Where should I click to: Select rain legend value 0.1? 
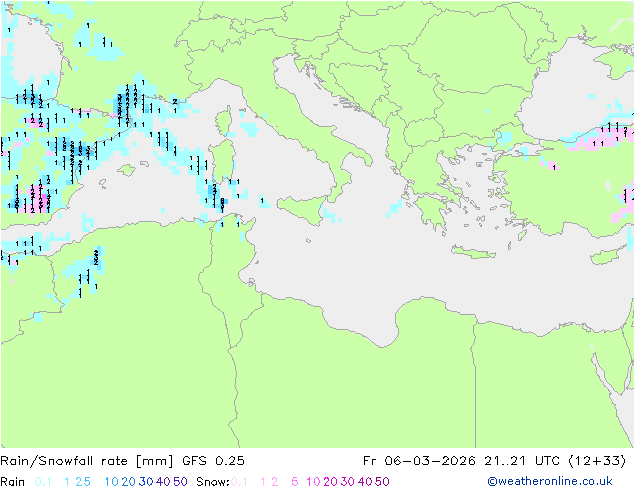[43, 482]
